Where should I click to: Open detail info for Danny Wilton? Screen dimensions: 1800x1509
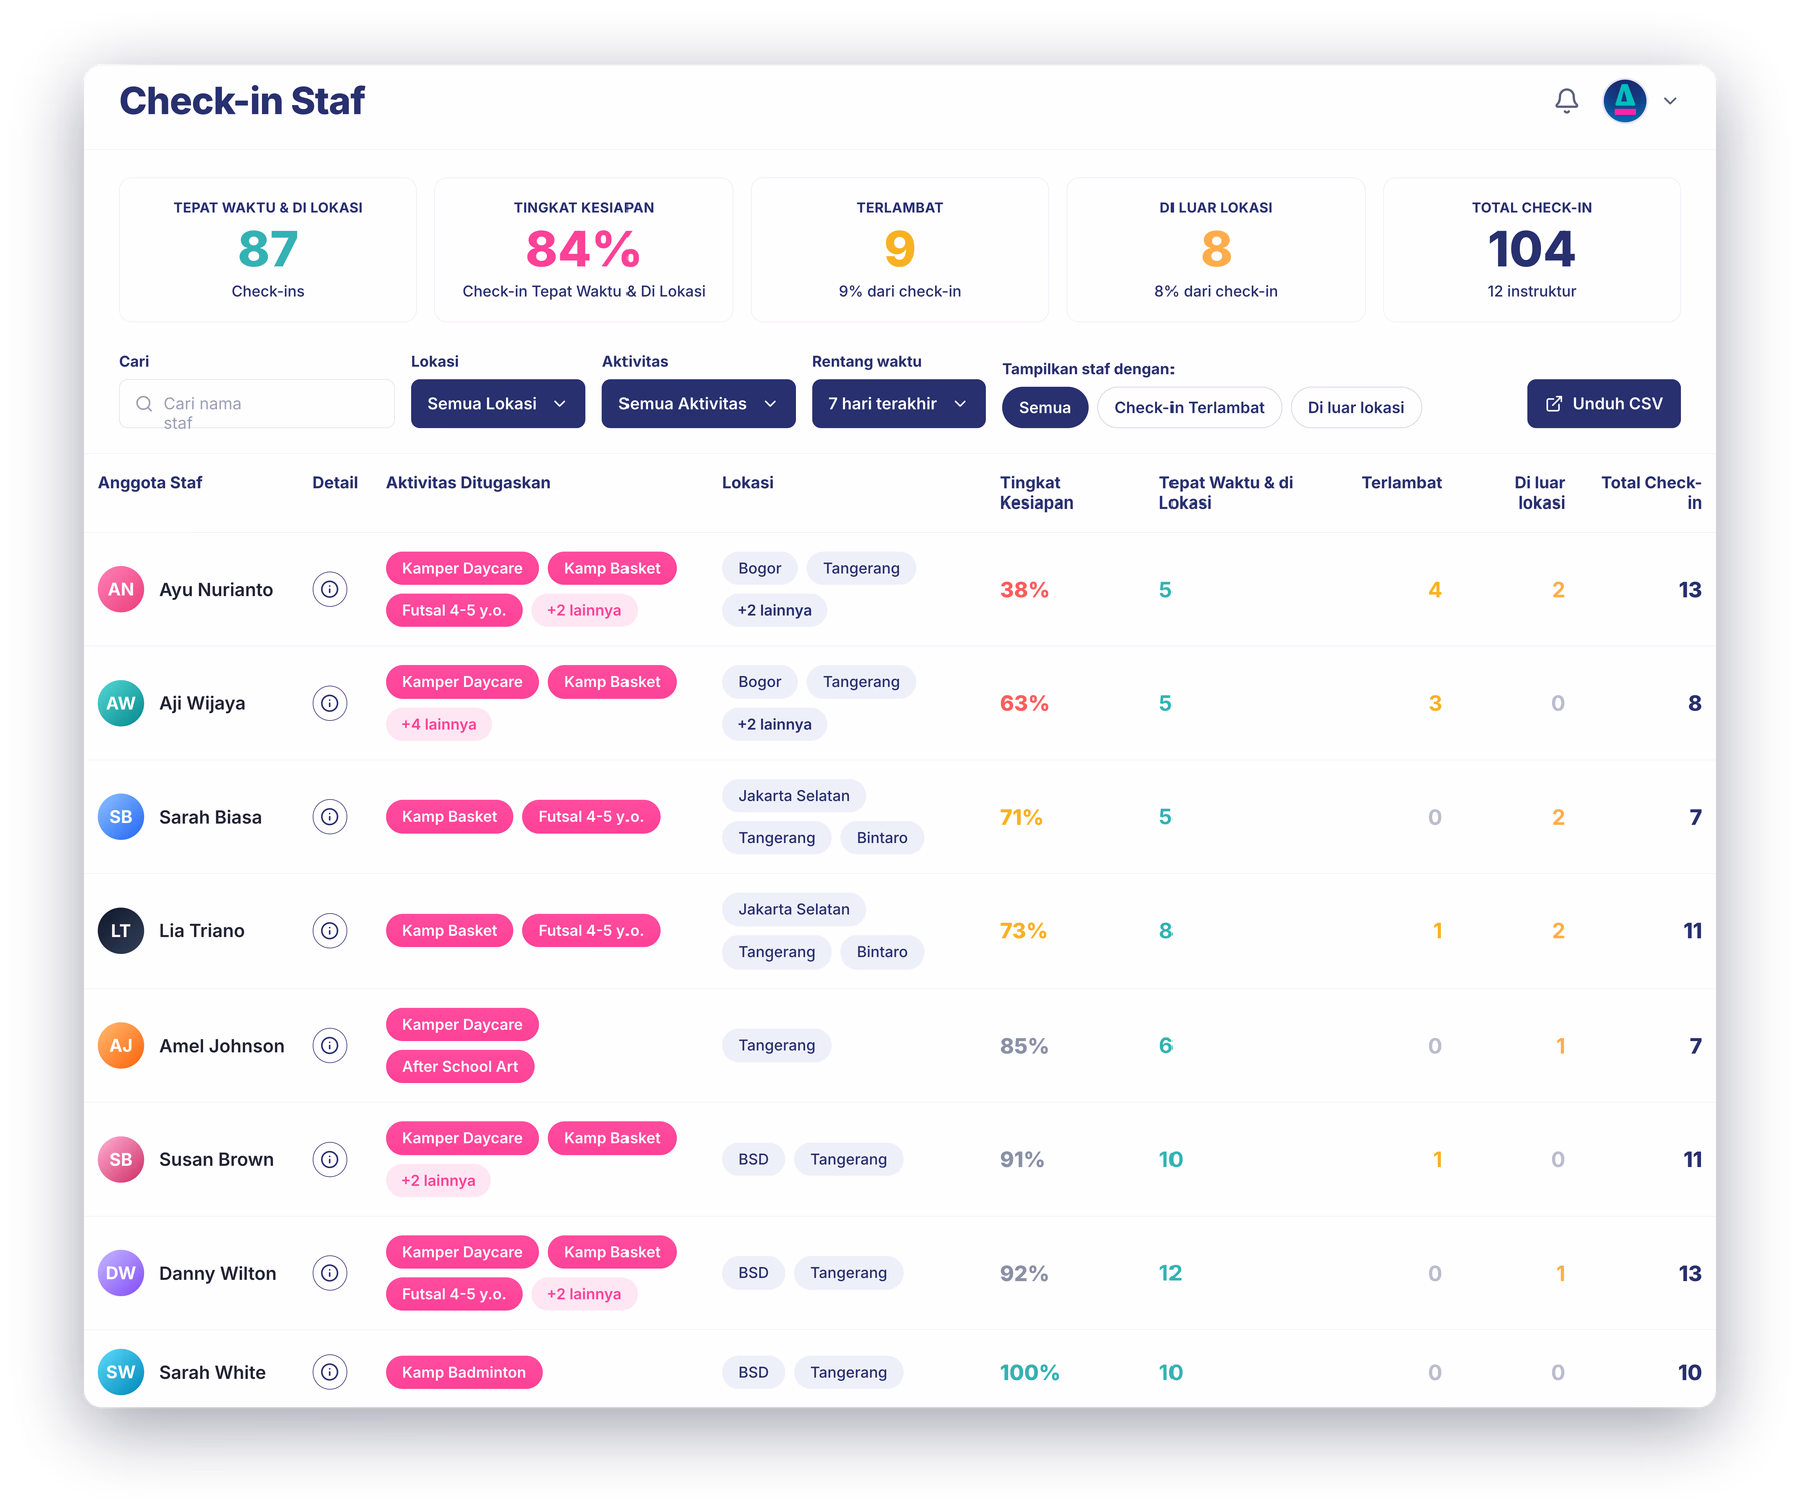pos(330,1273)
